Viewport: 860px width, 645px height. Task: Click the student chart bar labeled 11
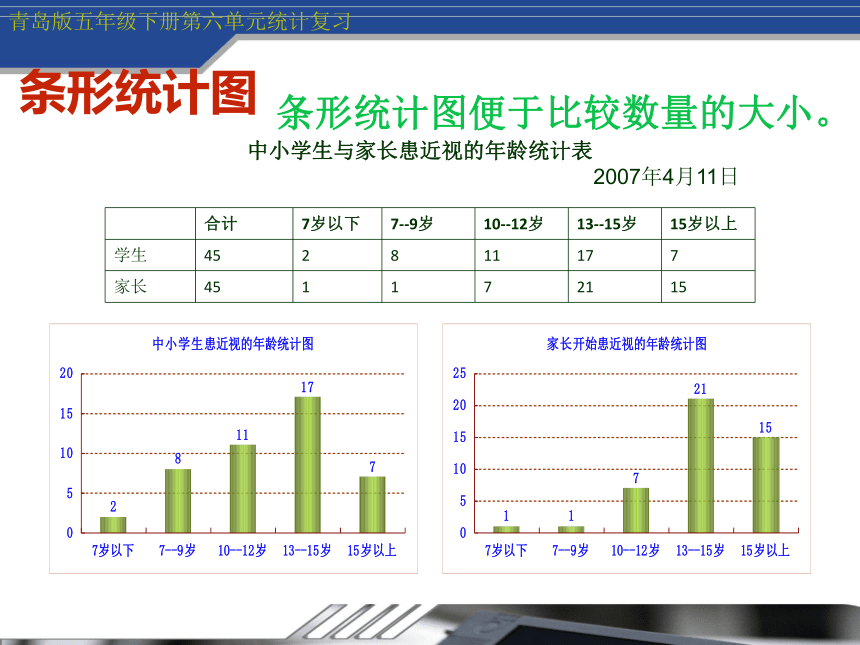pos(242,489)
